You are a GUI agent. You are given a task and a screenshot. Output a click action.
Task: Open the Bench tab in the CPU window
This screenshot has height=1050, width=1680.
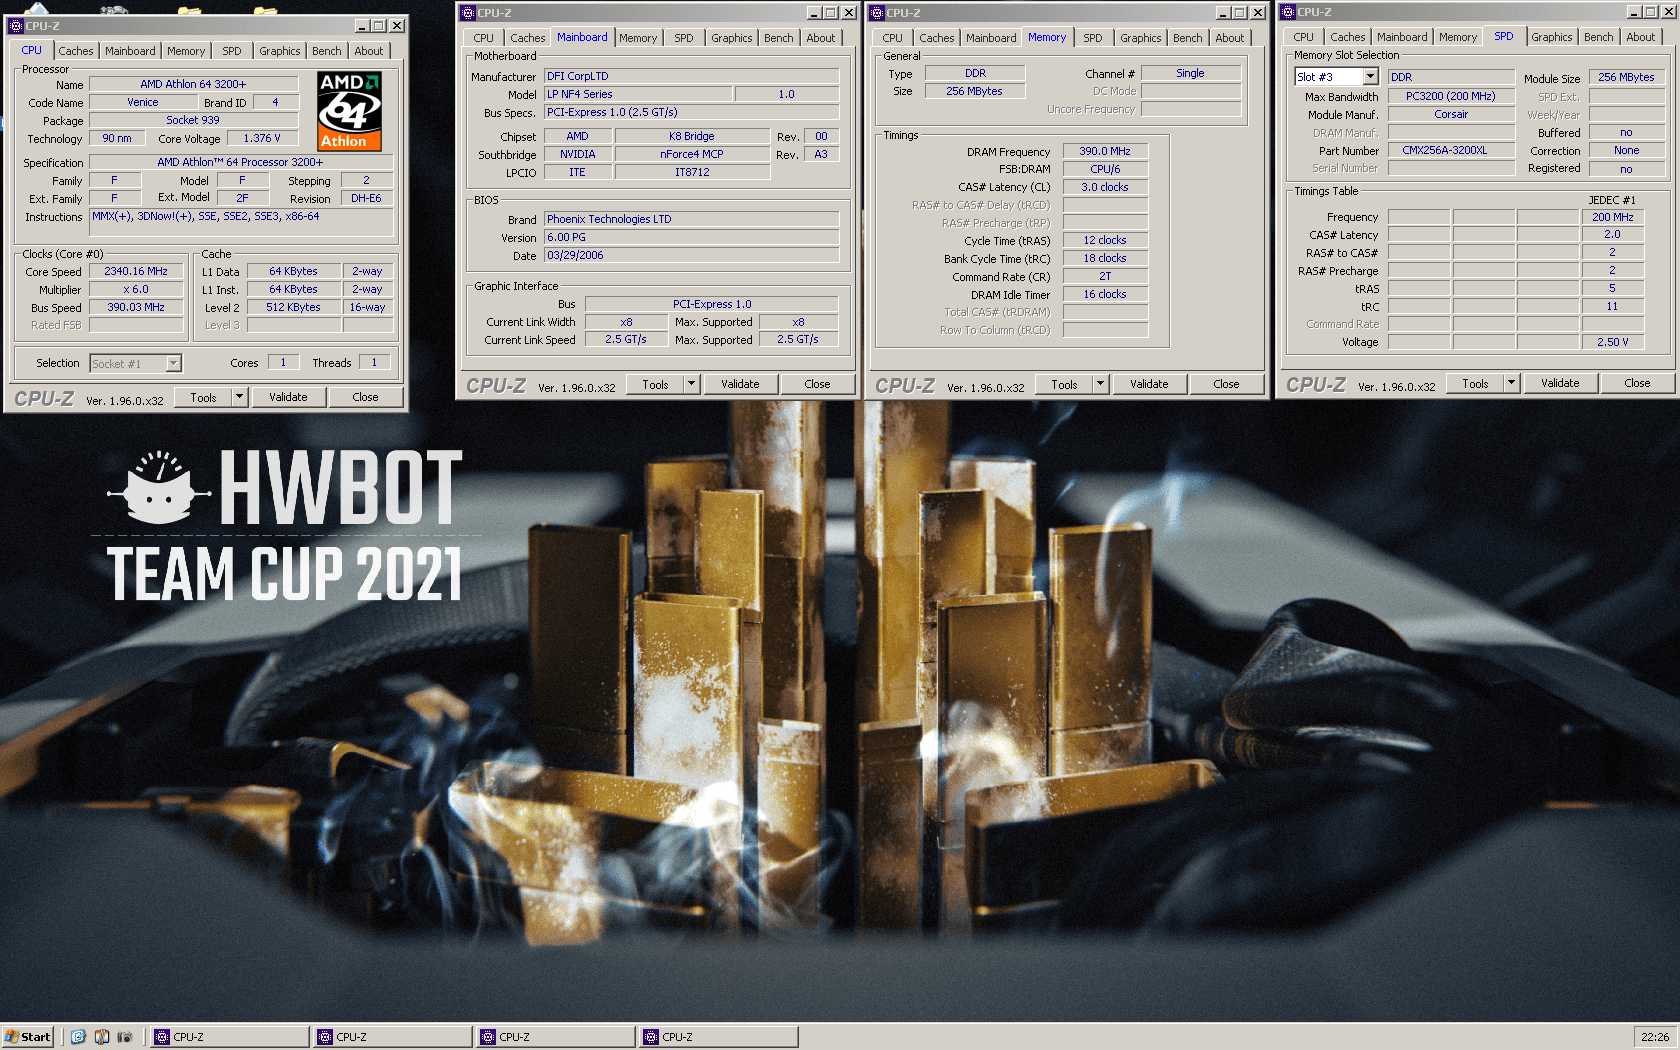point(326,51)
